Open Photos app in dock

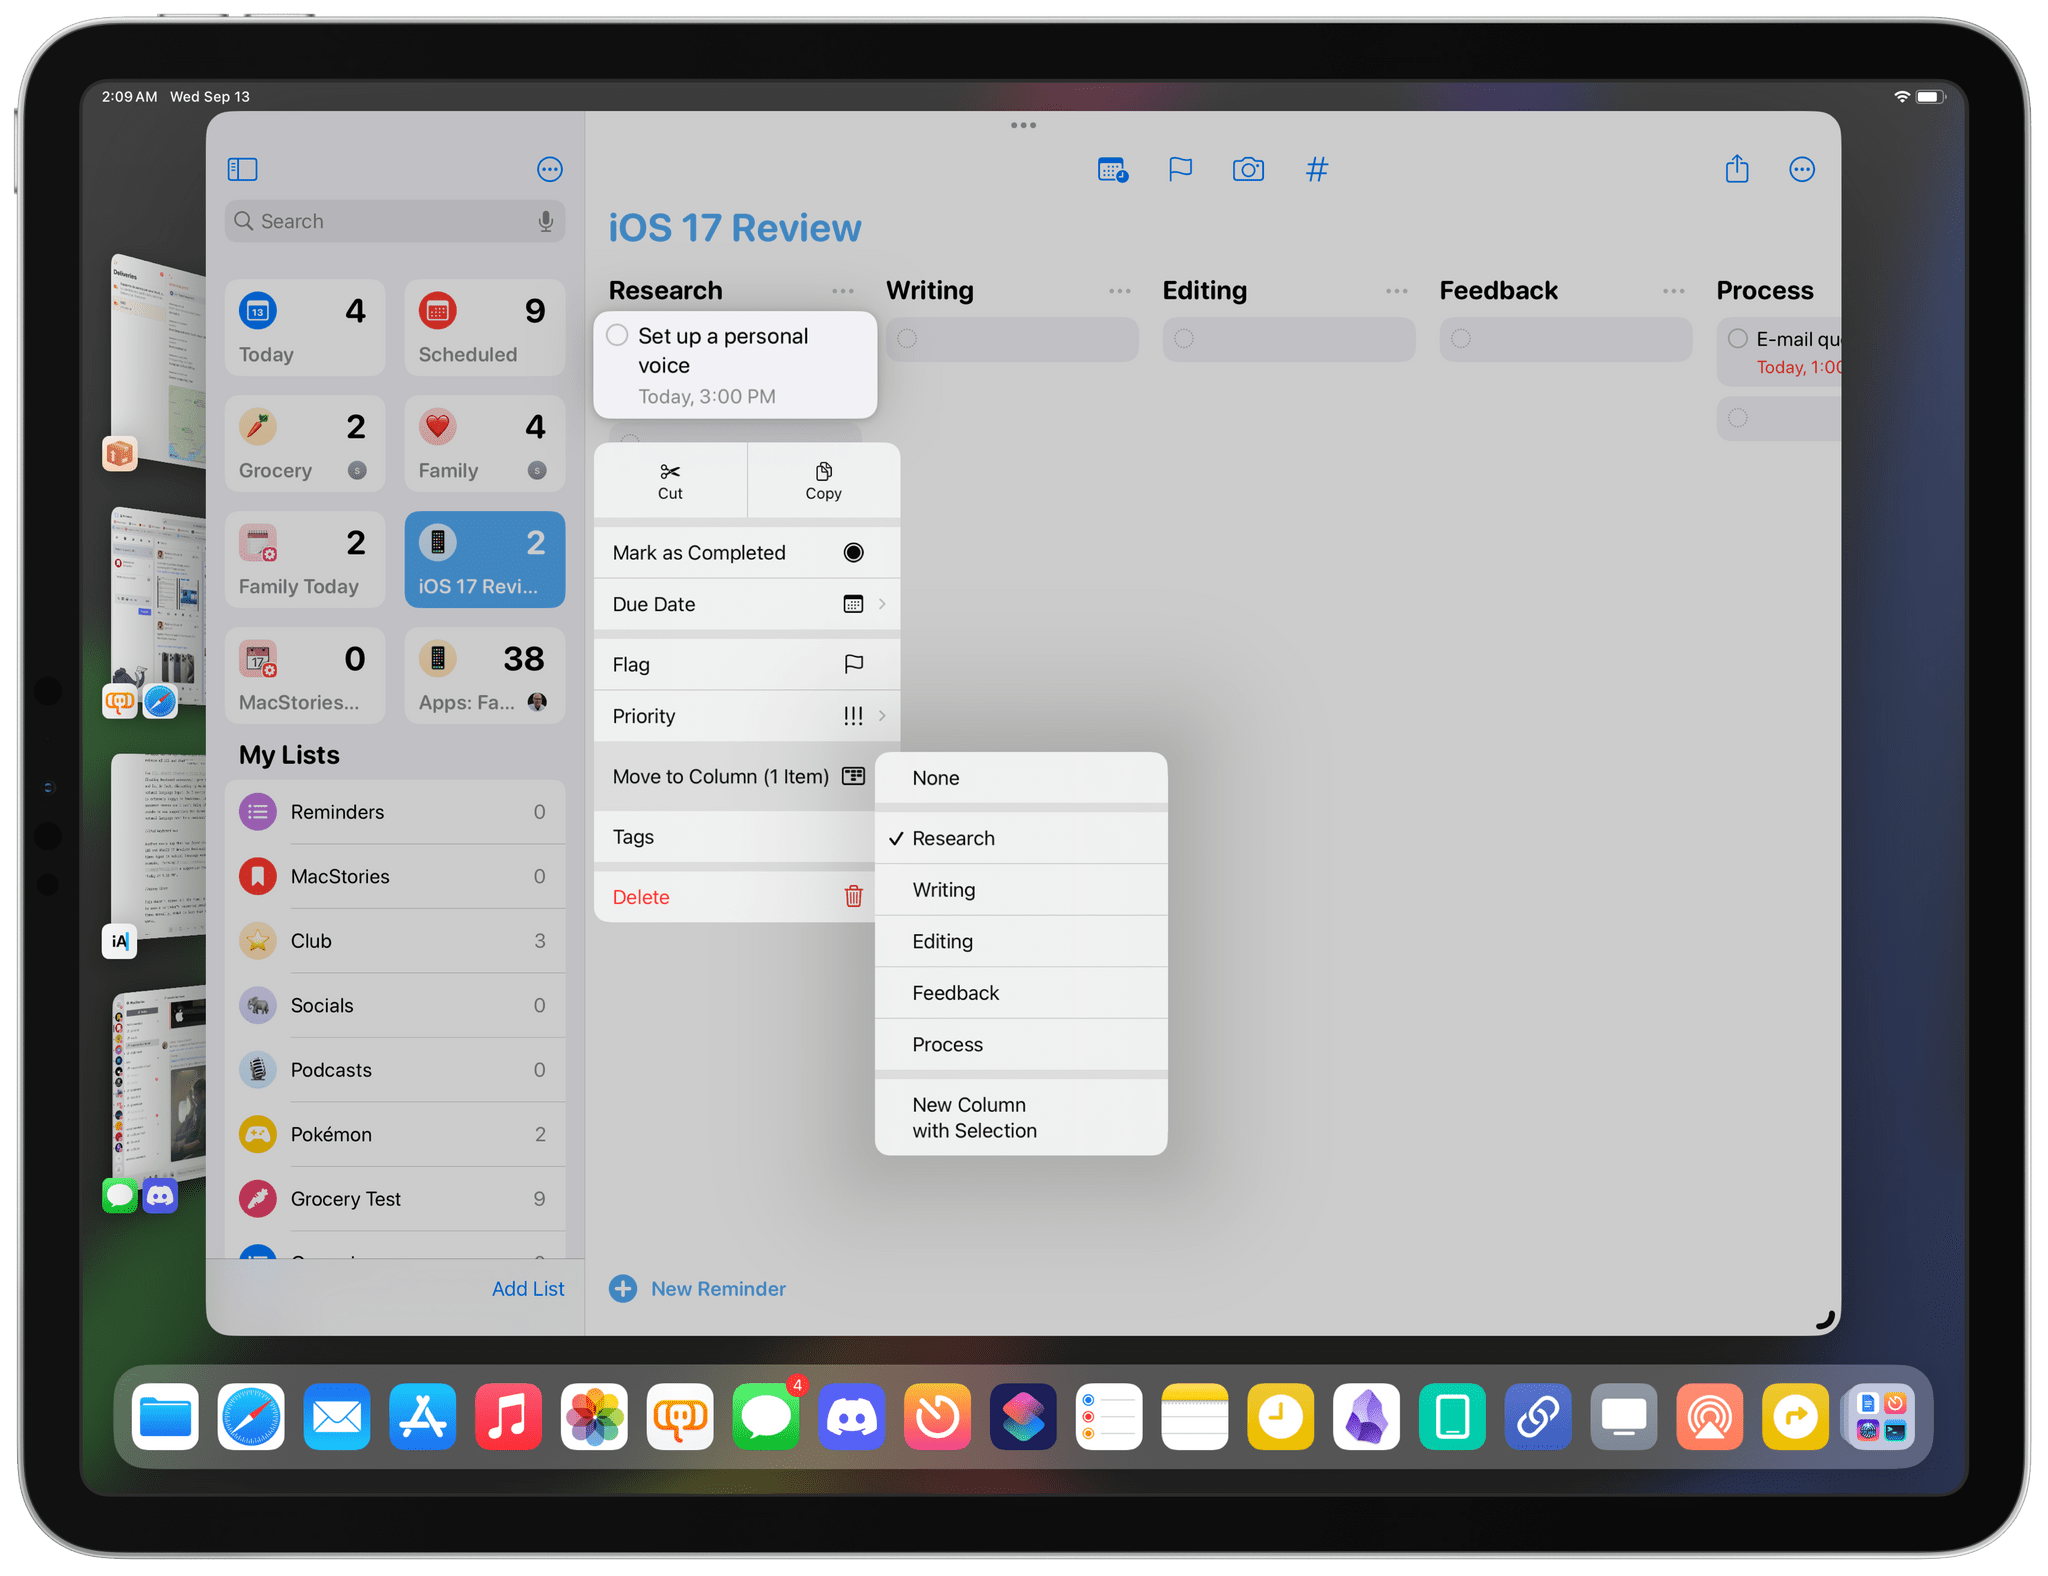[x=594, y=1416]
